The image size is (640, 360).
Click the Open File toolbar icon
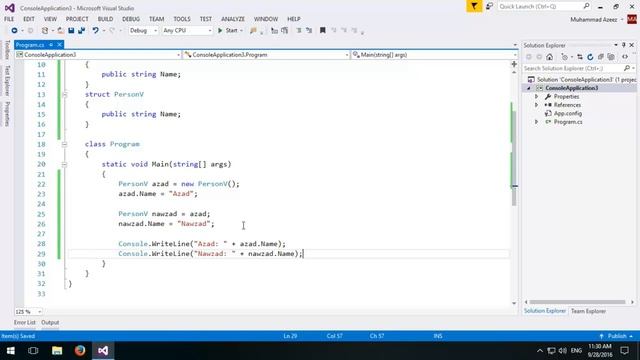(x=60, y=31)
